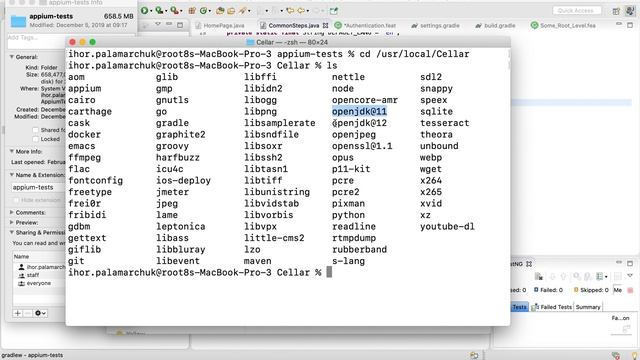Viewport: 640px width, 360px height.
Task: Click the highlighted openjdk@11 entry in Terminal
Action: [x=359, y=111]
